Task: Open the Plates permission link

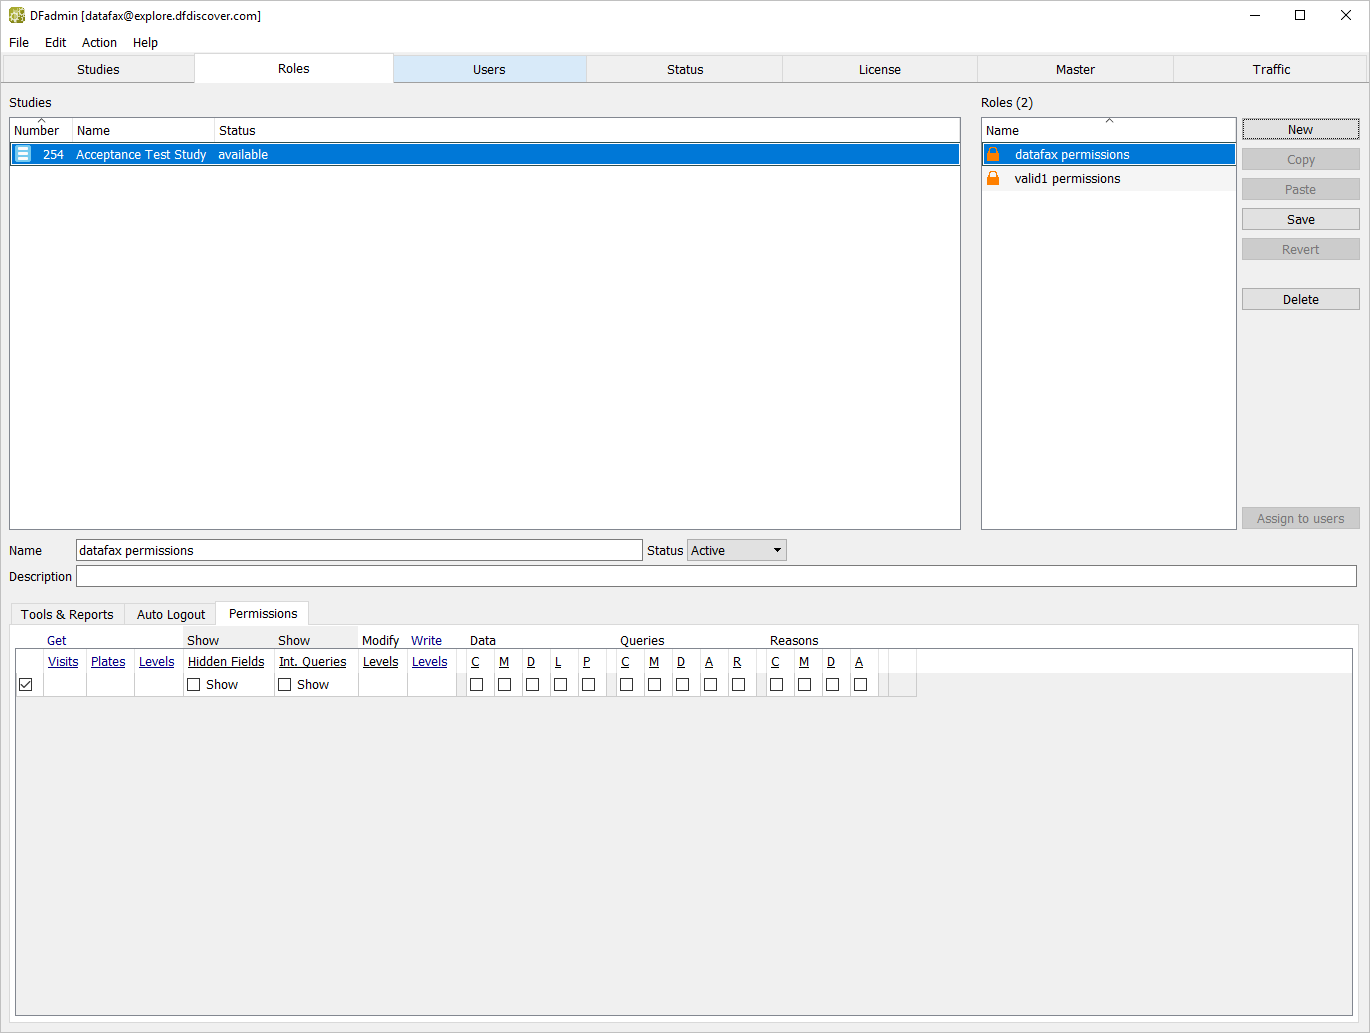Action: [x=108, y=662]
